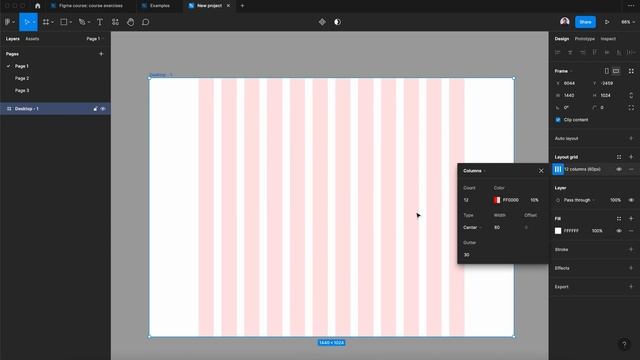Click the user avatar in toolbar
The image size is (640, 360).
[564, 22]
